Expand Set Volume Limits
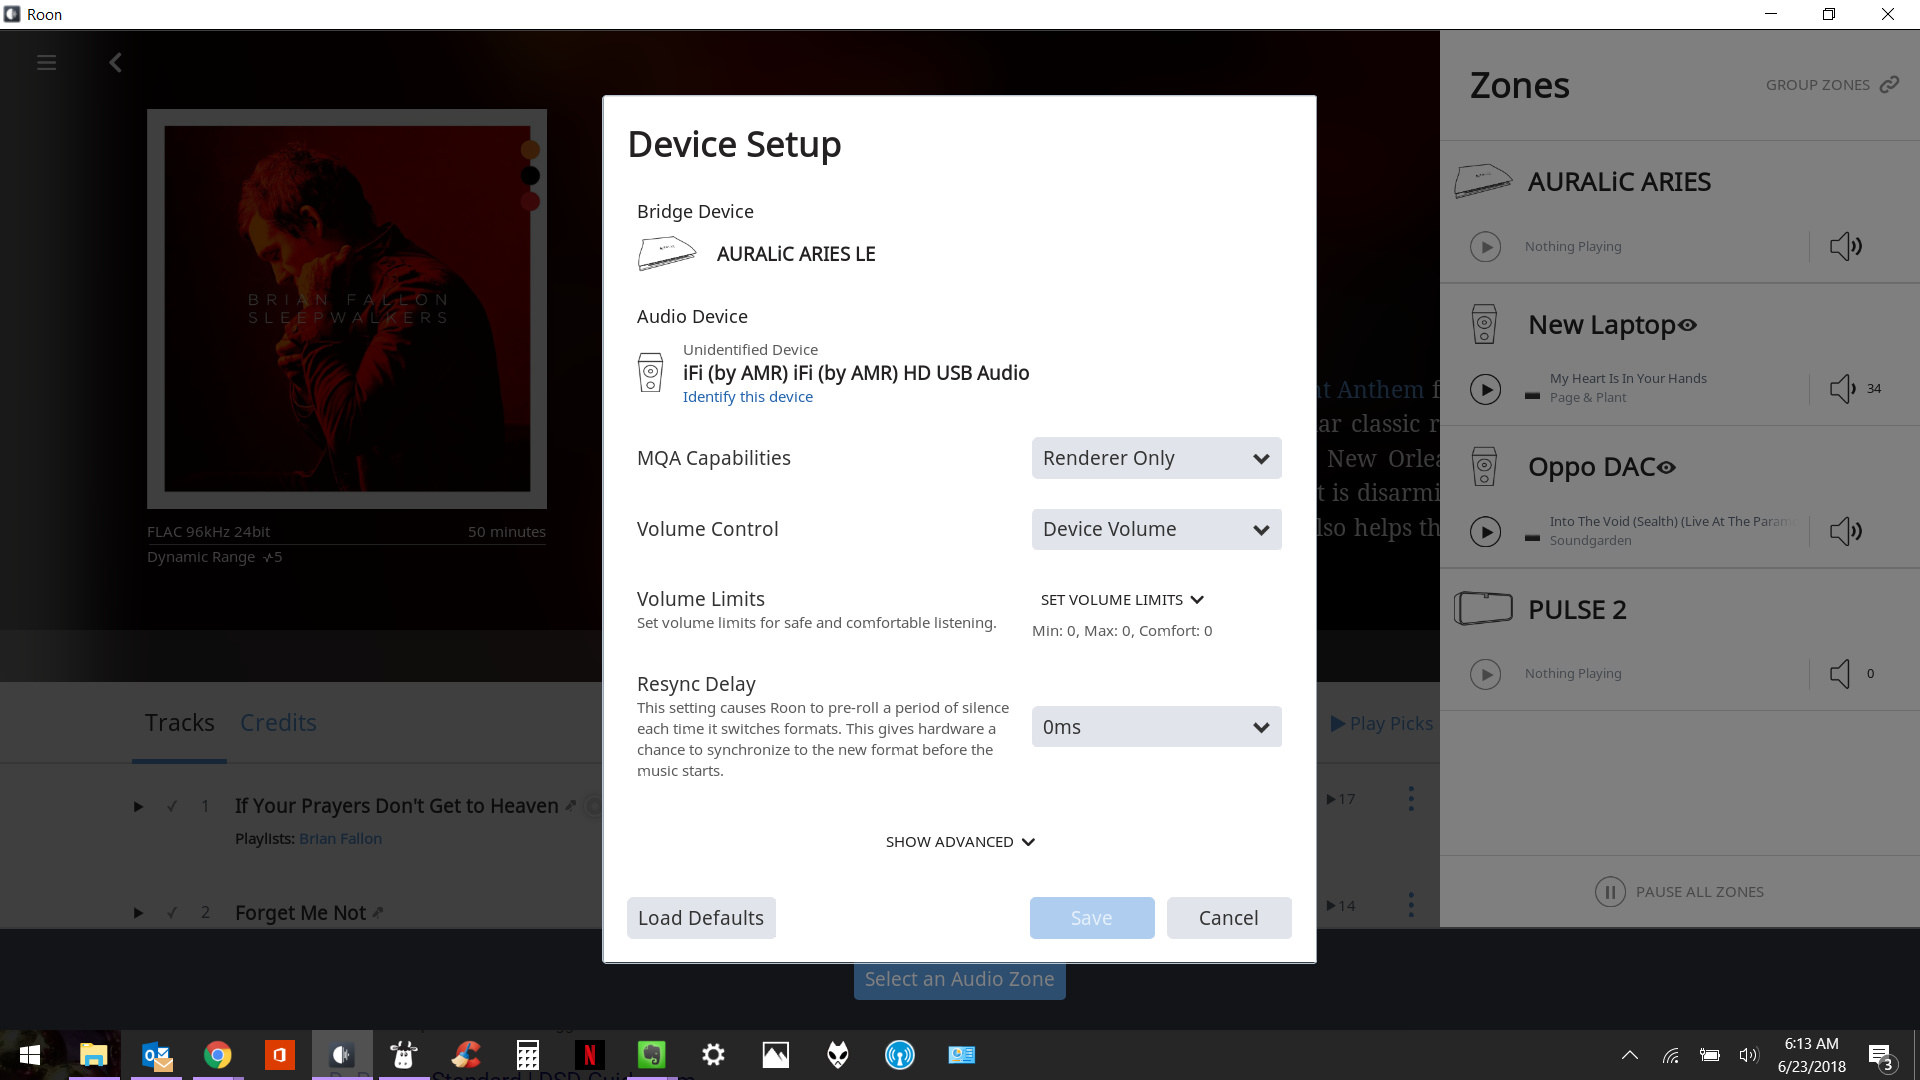The height and width of the screenshot is (1080, 1920). tap(1122, 600)
